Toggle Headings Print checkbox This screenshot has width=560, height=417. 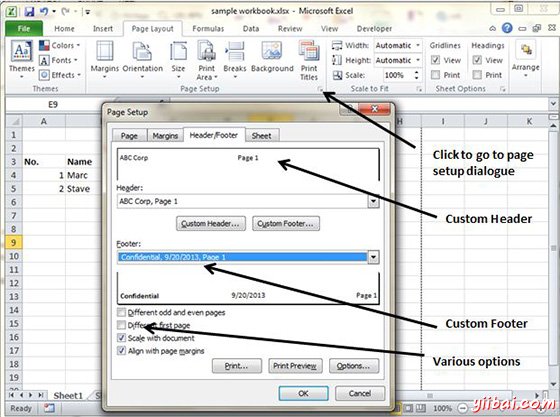pyautogui.click(x=477, y=75)
